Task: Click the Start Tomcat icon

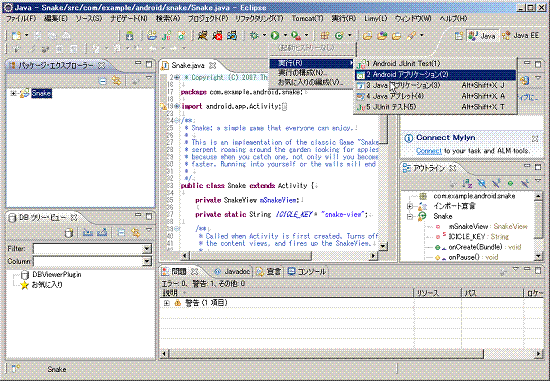Action: (202, 35)
